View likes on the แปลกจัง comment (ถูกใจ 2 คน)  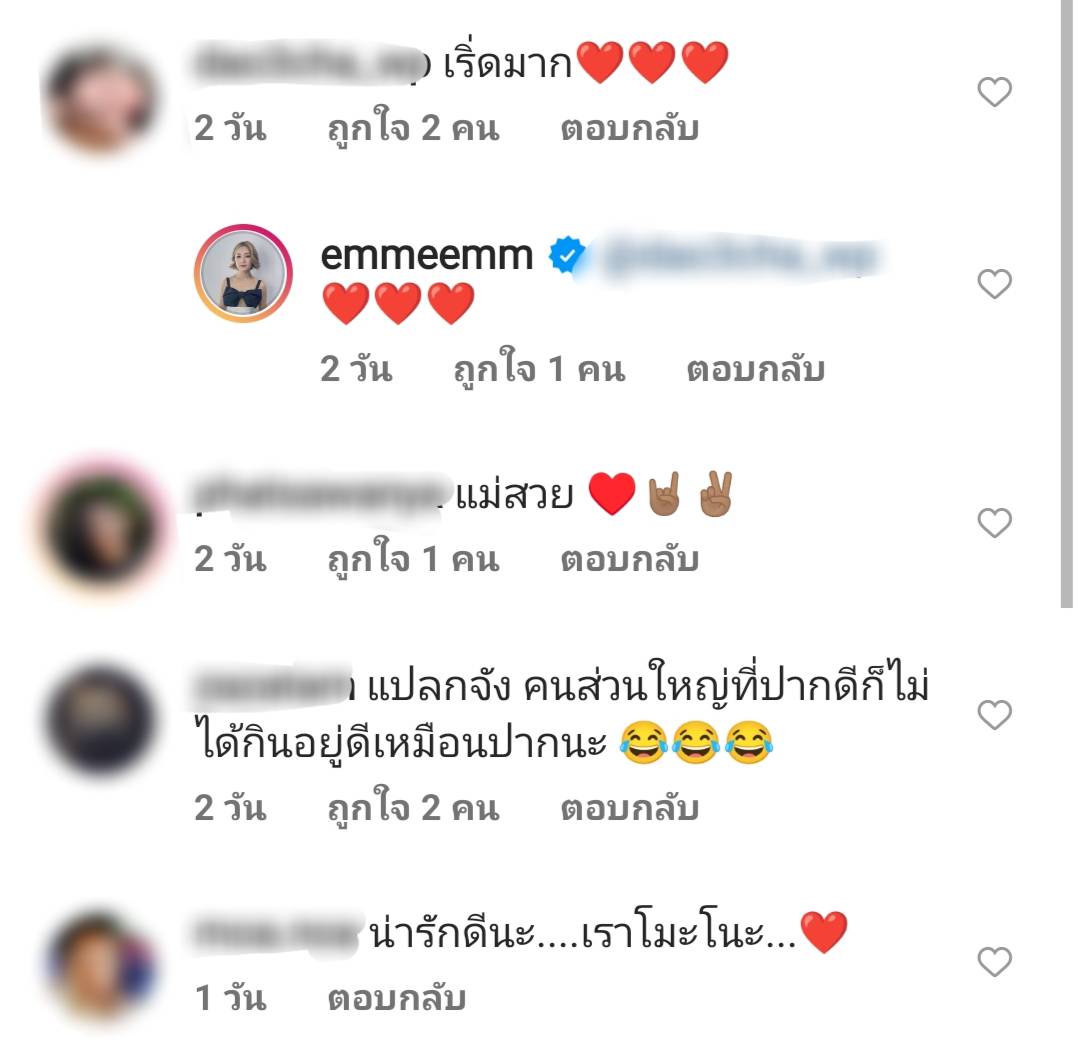coord(413,808)
